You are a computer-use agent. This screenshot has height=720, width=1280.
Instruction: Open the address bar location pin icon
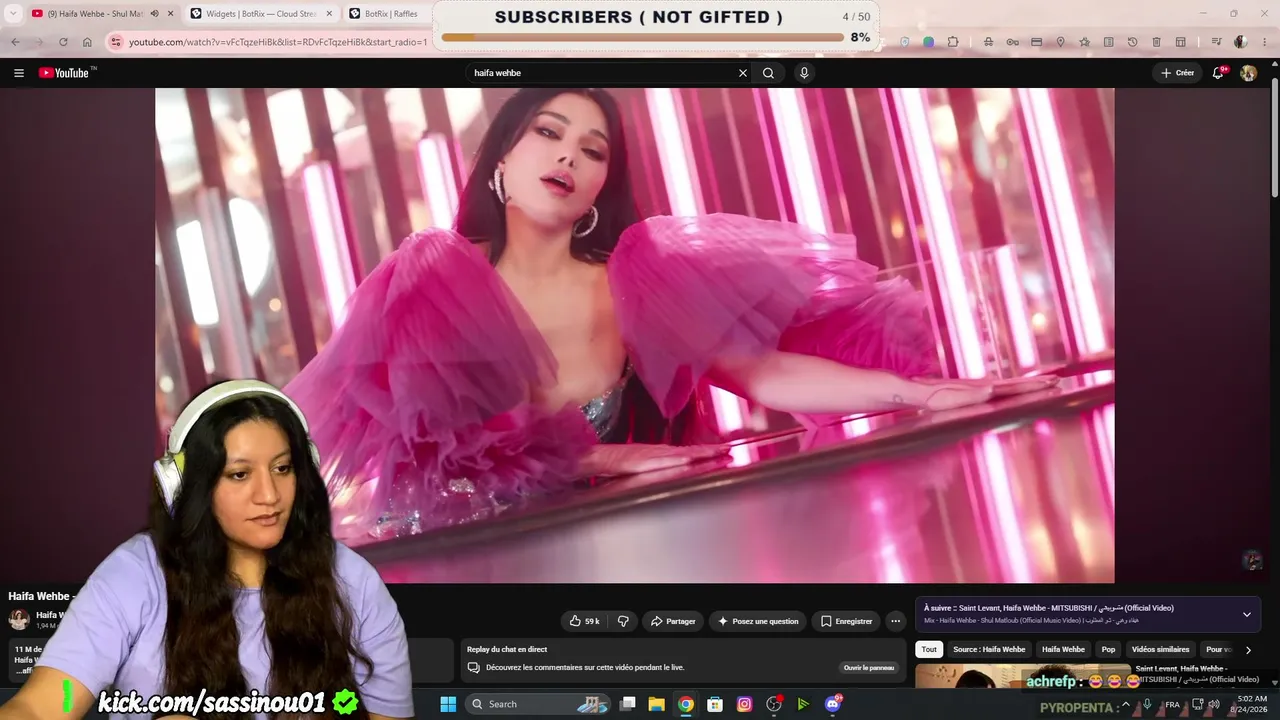(x=1060, y=42)
